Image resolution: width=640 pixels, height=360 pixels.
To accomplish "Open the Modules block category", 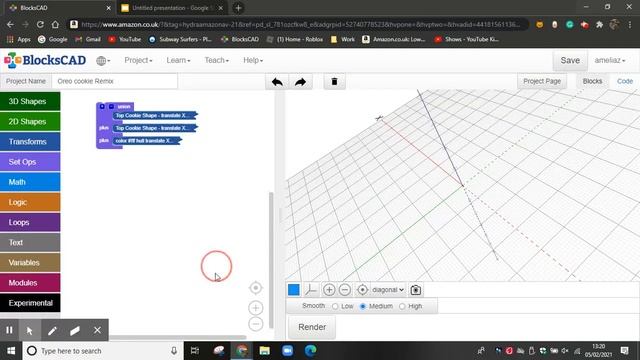I will pos(30,283).
